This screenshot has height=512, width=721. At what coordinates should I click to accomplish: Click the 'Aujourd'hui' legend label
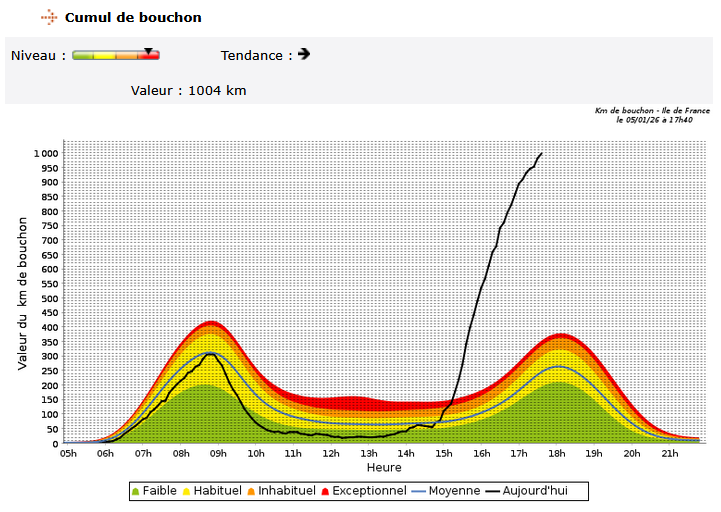coord(535,491)
